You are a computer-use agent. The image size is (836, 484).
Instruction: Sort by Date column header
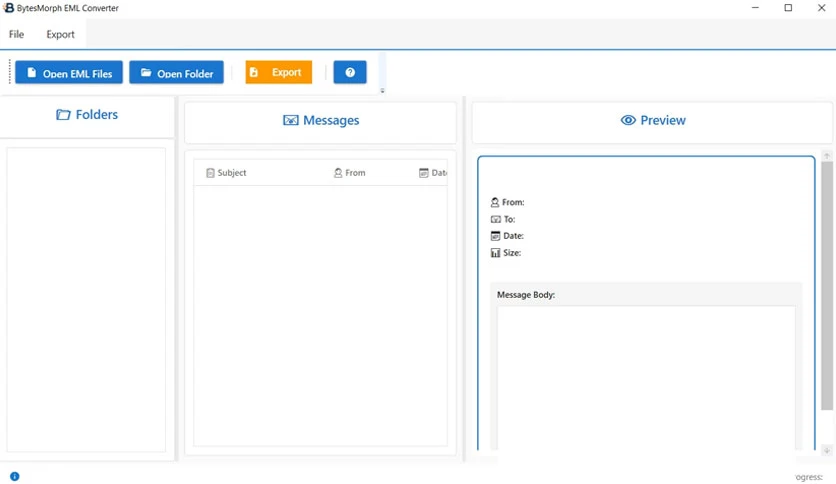pyautogui.click(x=433, y=173)
